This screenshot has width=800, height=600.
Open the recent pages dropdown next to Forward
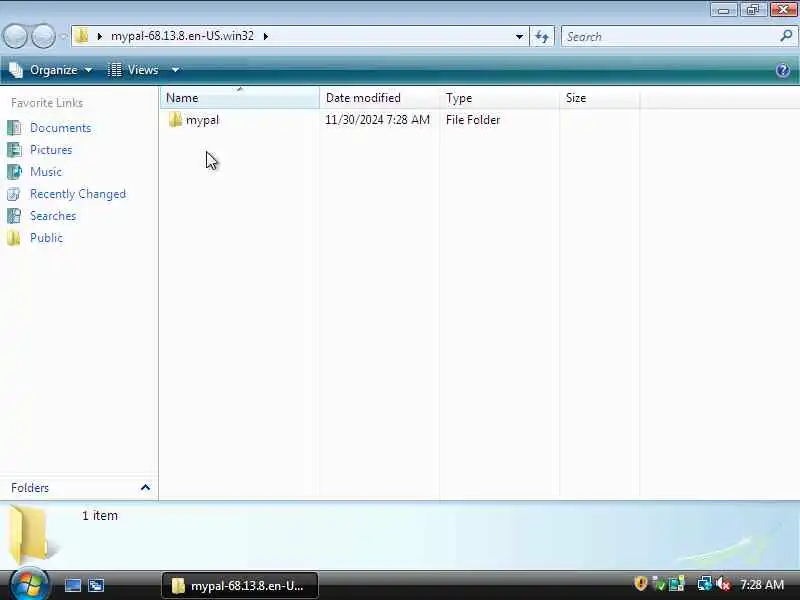coord(63,36)
